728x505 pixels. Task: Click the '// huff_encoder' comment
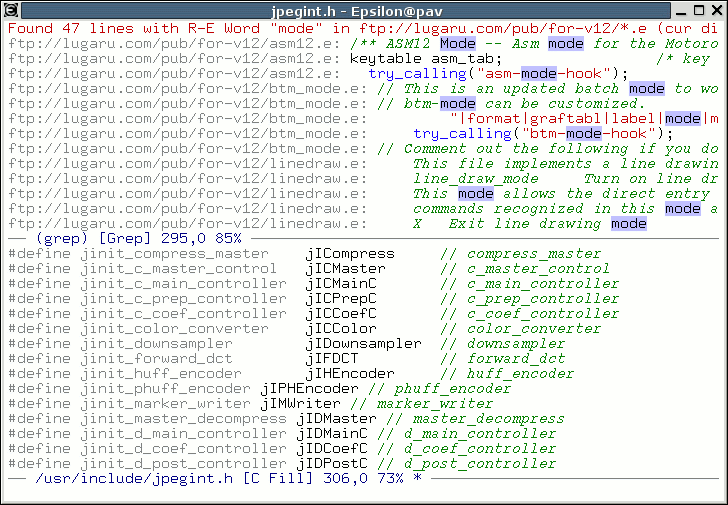coord(507,373)
